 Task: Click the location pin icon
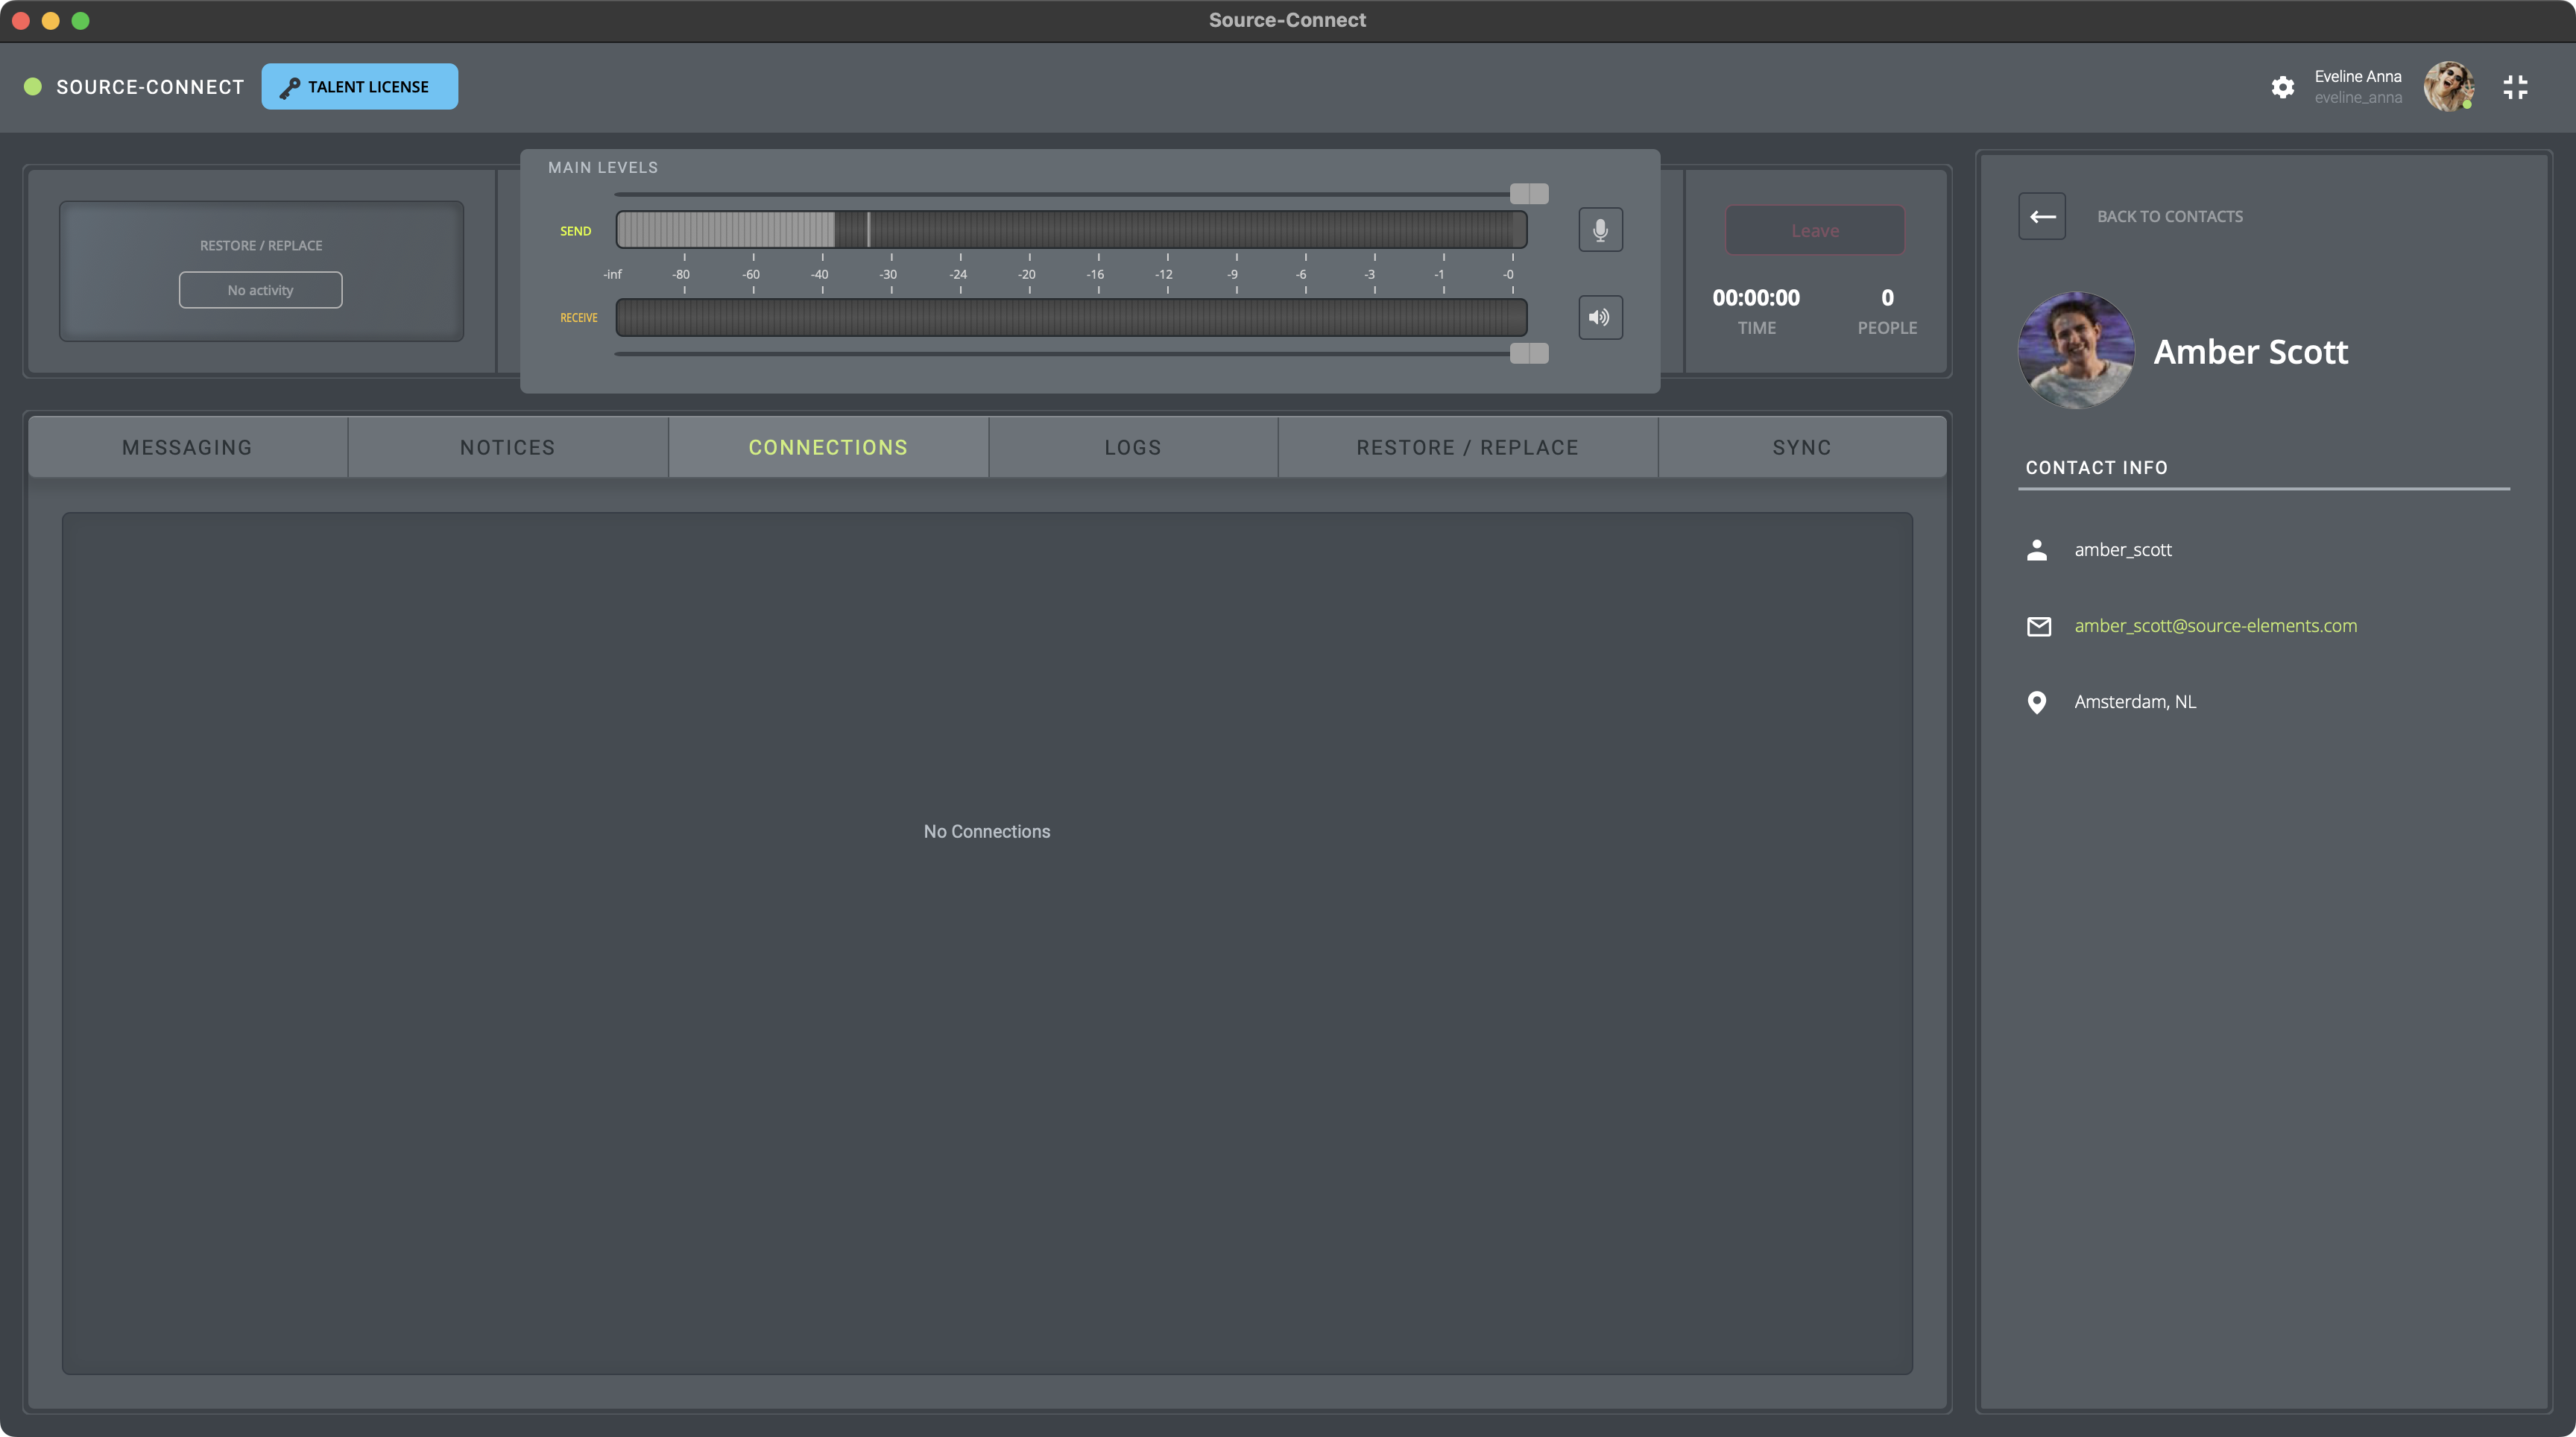click(2036, 702)
